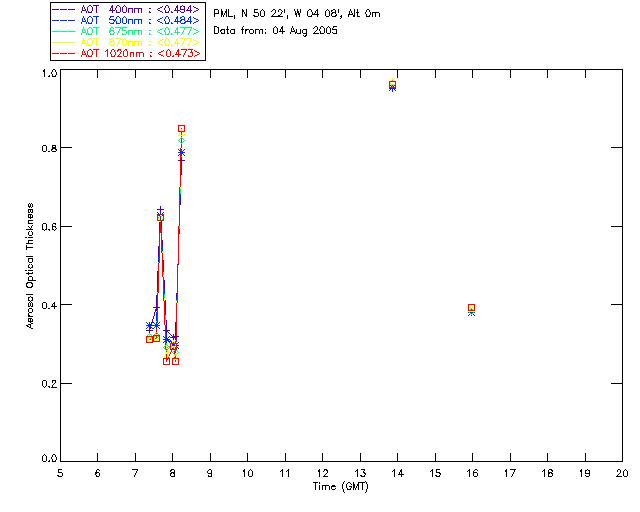
Task: Select the AOT 1020nm legend entry
Action: point(126,53)
